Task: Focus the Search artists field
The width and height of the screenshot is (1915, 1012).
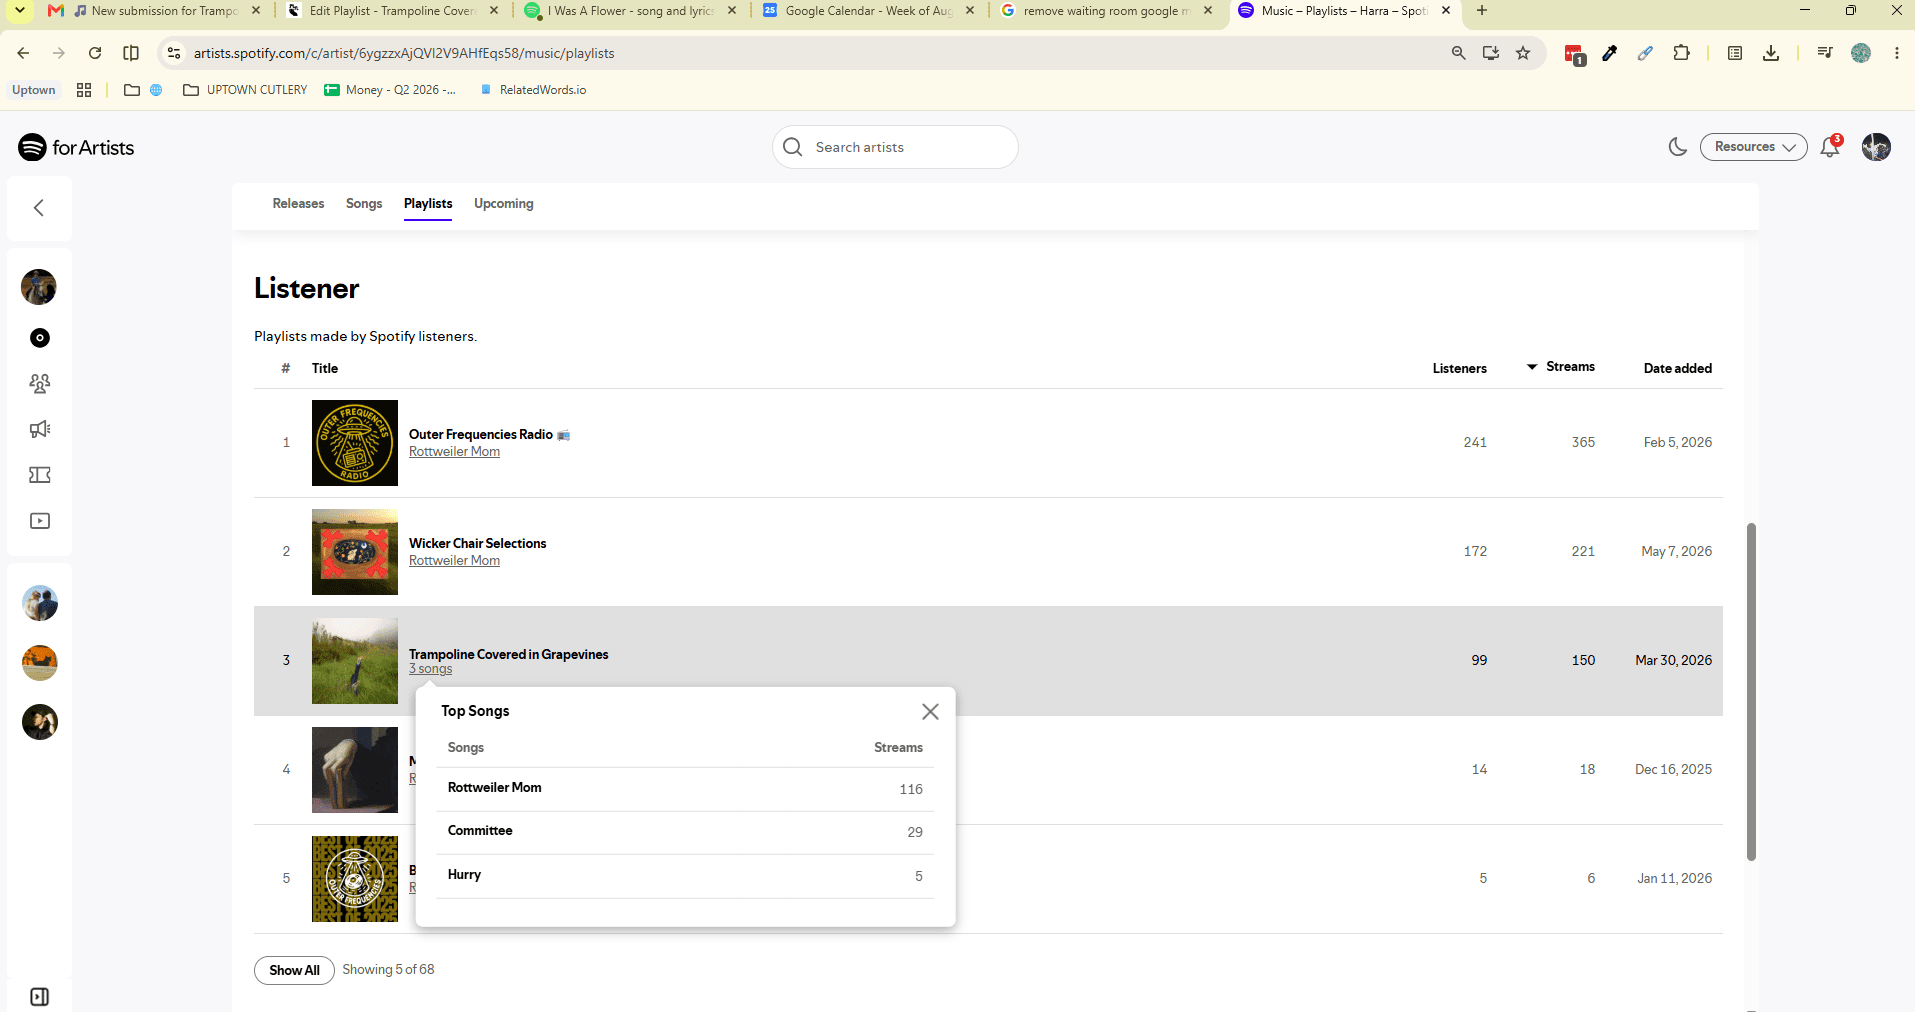Action: 895,147
